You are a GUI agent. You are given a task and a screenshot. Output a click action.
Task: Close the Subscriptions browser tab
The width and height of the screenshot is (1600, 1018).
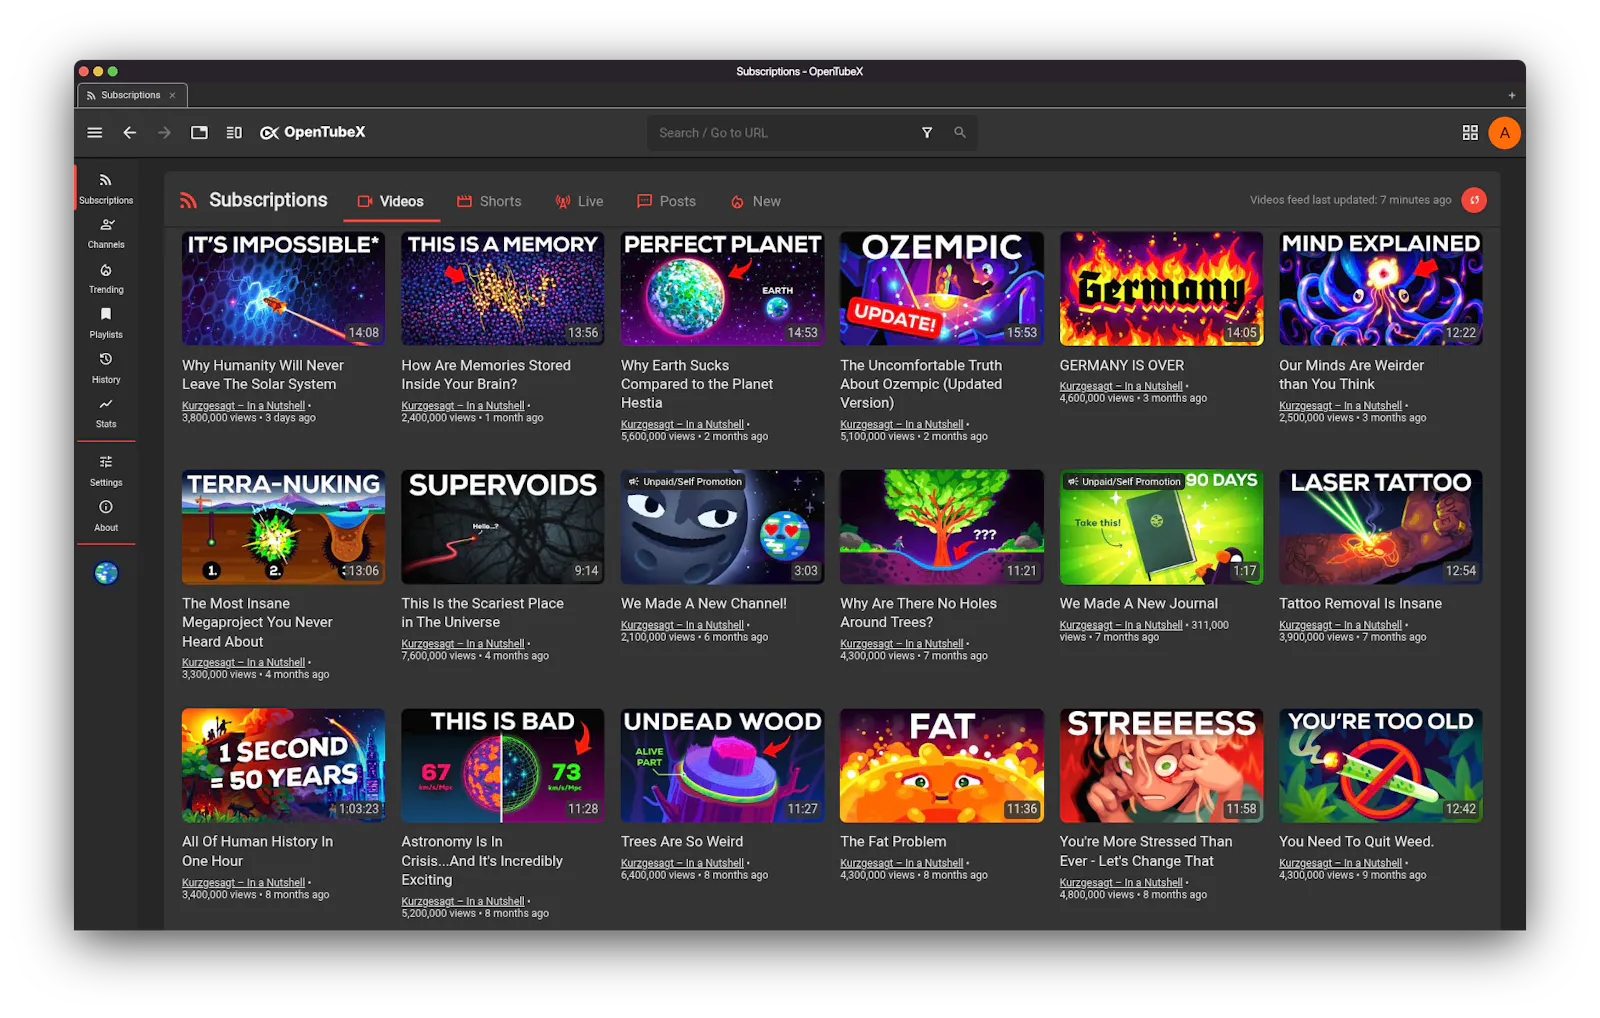(172, 95)
